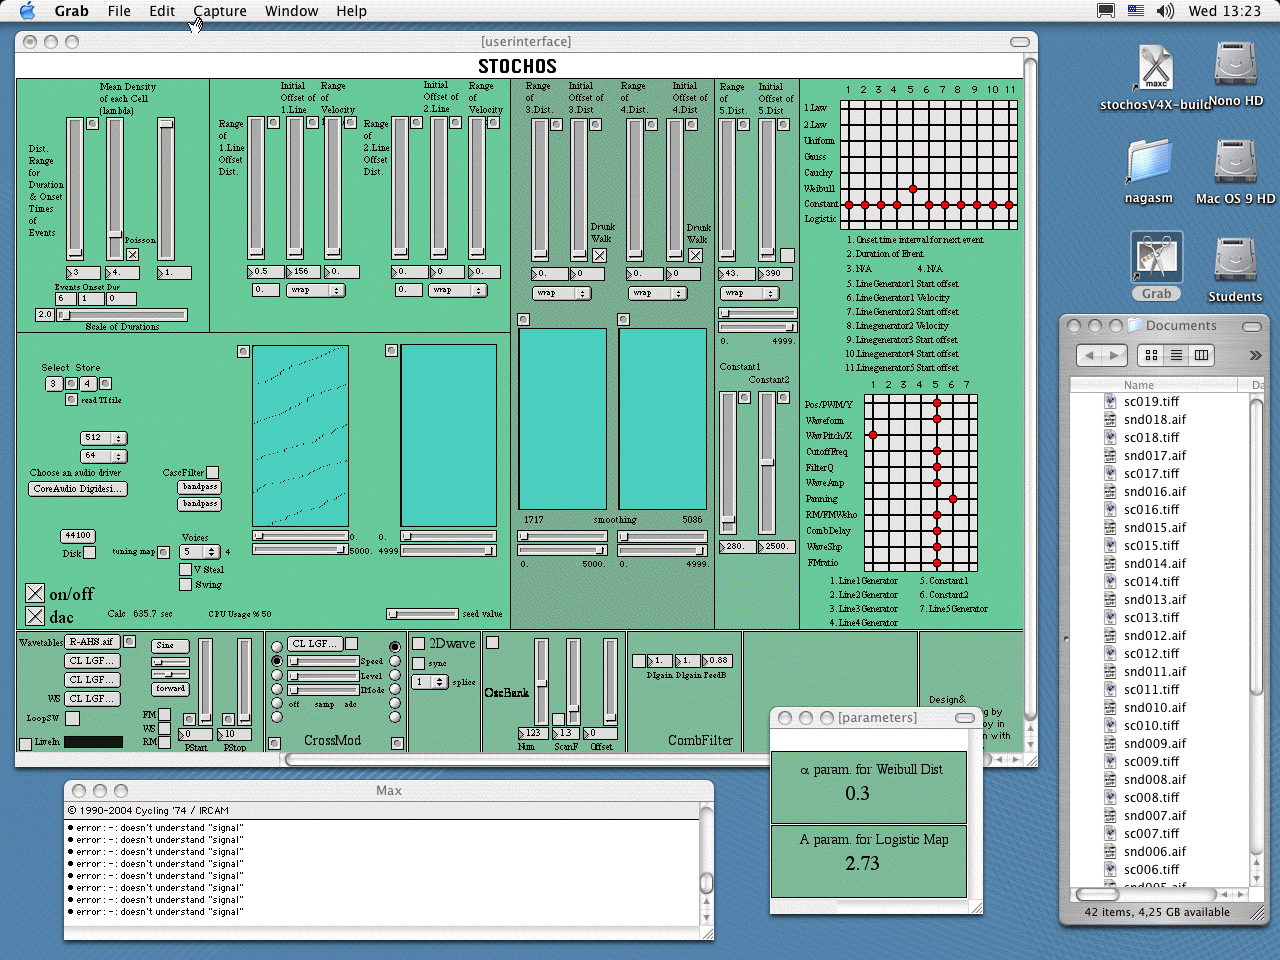Toggle the on/off checkbox in STOCHOS

[35, 594]
